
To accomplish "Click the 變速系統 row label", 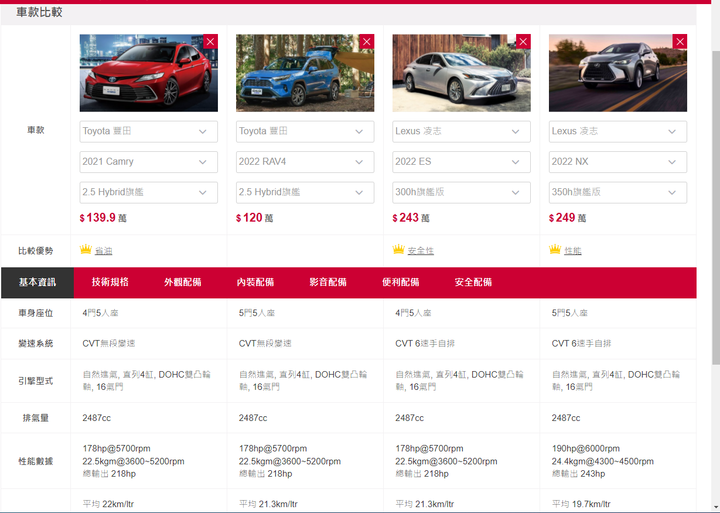I will (x=36, y=344).
